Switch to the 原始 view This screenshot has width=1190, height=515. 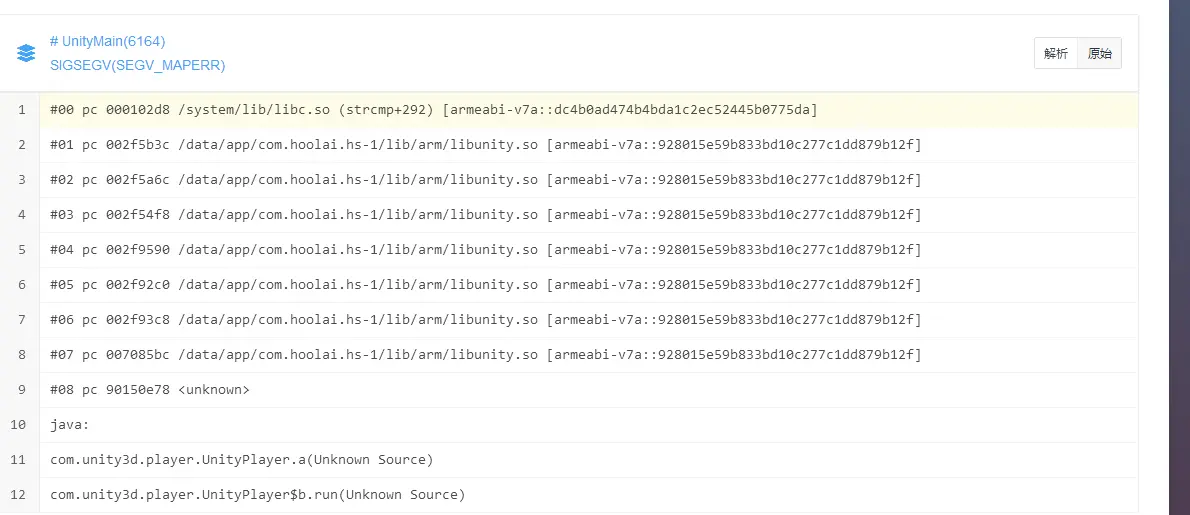[x=1100, y=53]
